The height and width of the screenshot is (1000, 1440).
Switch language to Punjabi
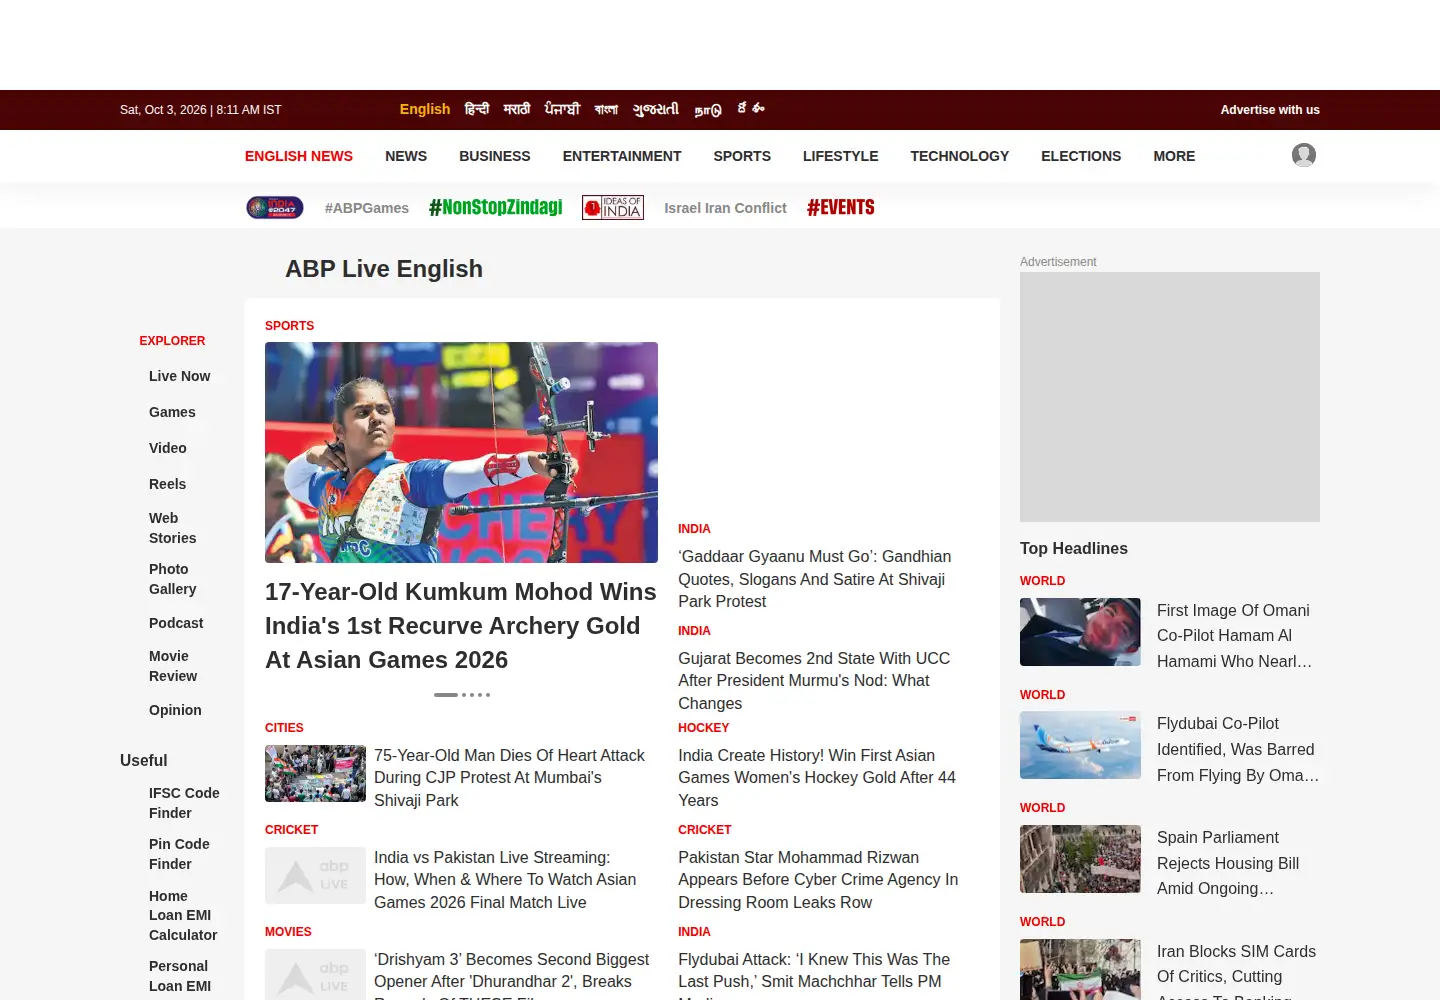[x=562, y=109]
